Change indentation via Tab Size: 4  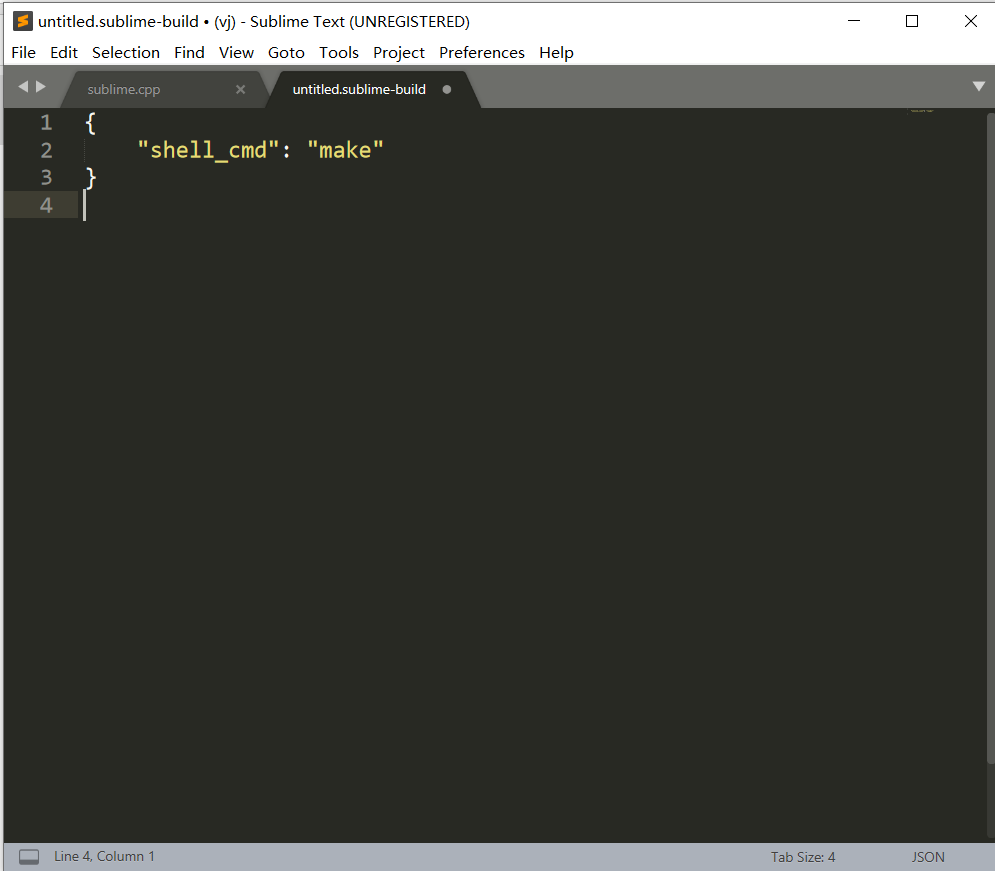click(803, 857)
